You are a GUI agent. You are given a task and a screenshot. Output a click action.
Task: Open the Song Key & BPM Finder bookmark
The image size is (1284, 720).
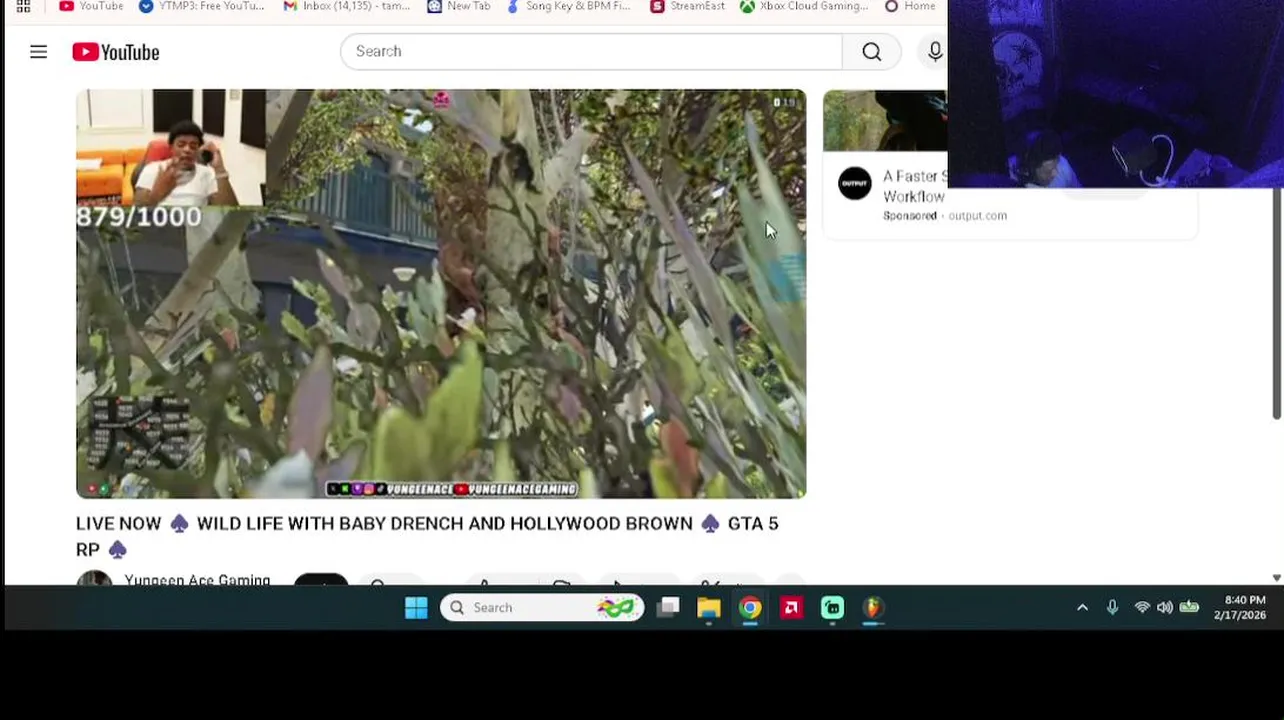(x=568, y=6)
